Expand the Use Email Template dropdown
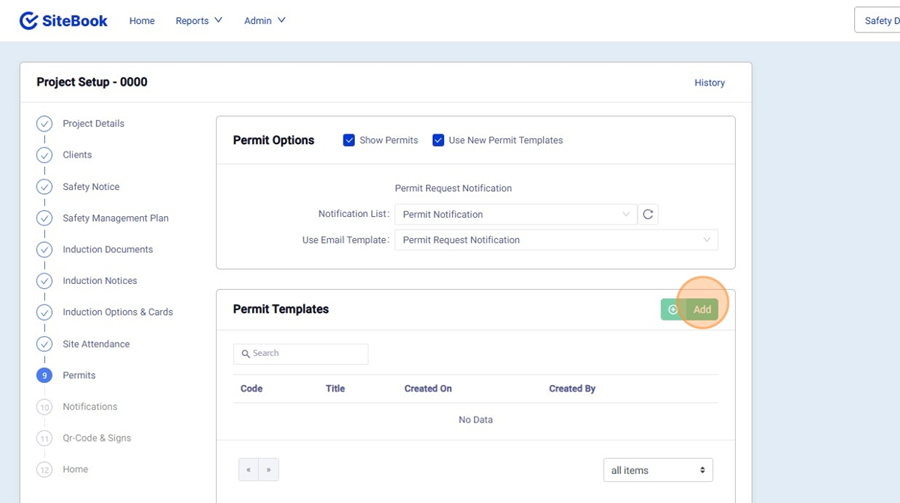The width and height of the screenshot is (900, 503). click(556, 240)
